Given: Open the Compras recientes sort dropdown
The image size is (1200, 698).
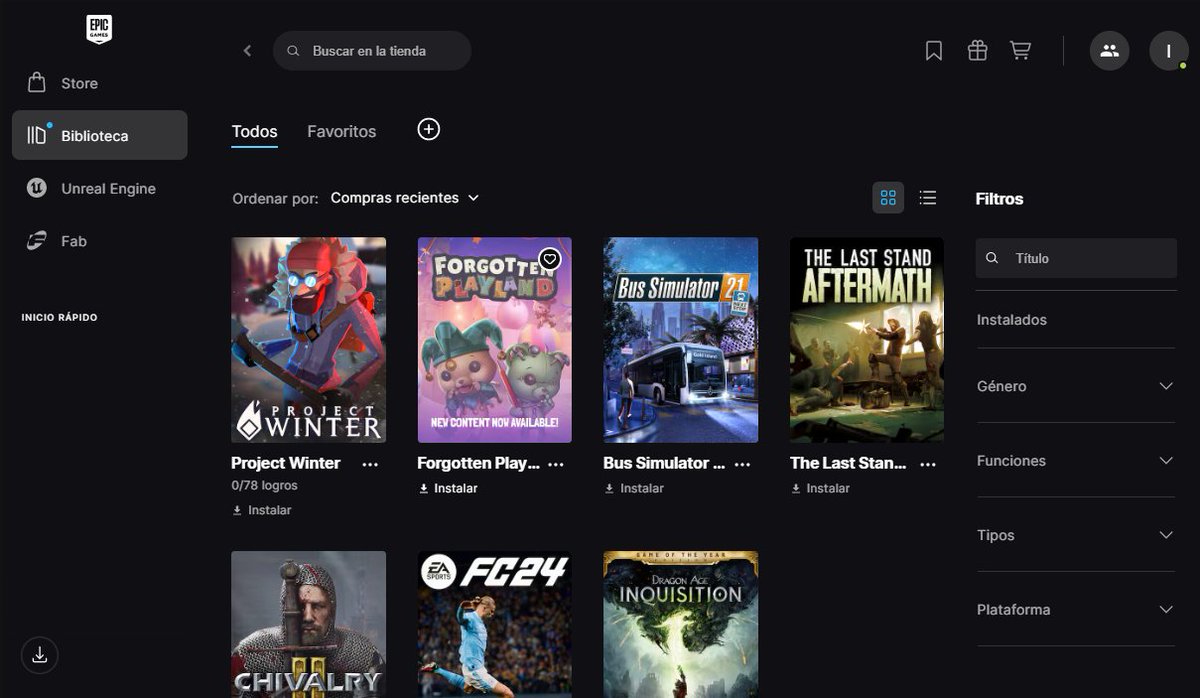Looking at the screenshot, I should [405, 198].
